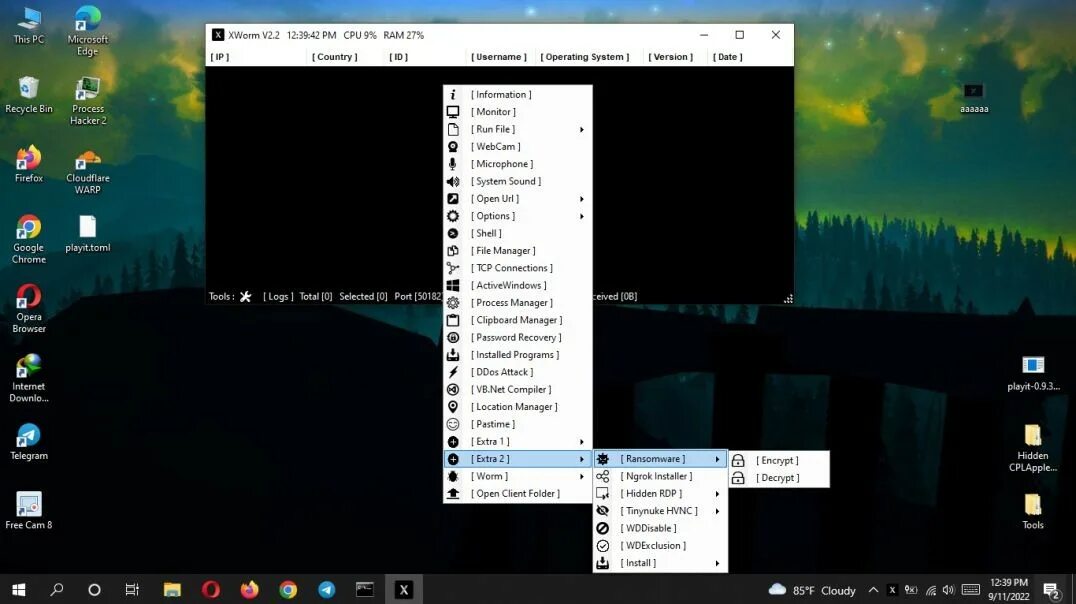
Task: Click the Open Client Folder icon
Action: point(453,493)
